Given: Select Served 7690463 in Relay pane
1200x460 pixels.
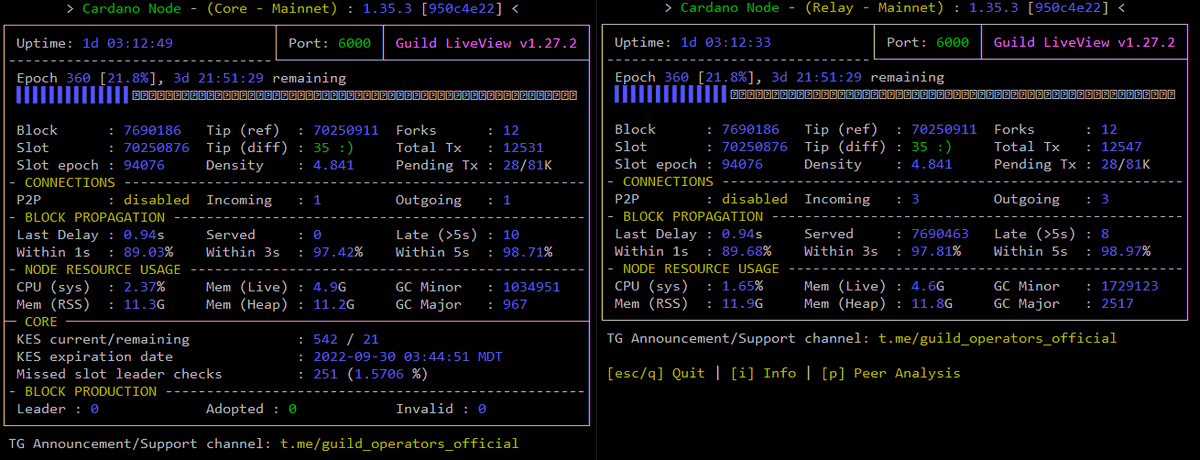Looking at the screenshot, I should click(x=940, y=234).
